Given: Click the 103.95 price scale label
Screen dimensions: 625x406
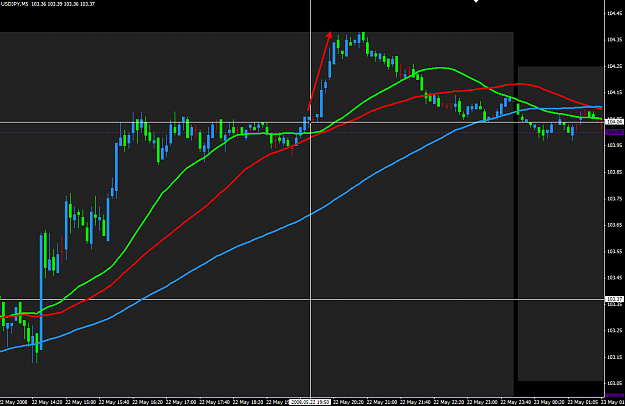Looking at the screenshot, I should (614, 145).
